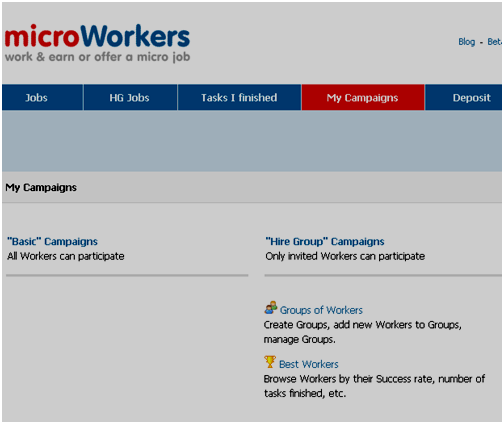Go to the Deposit tab
Viewport: 504px width, 424px height.
tap(464, 97)
